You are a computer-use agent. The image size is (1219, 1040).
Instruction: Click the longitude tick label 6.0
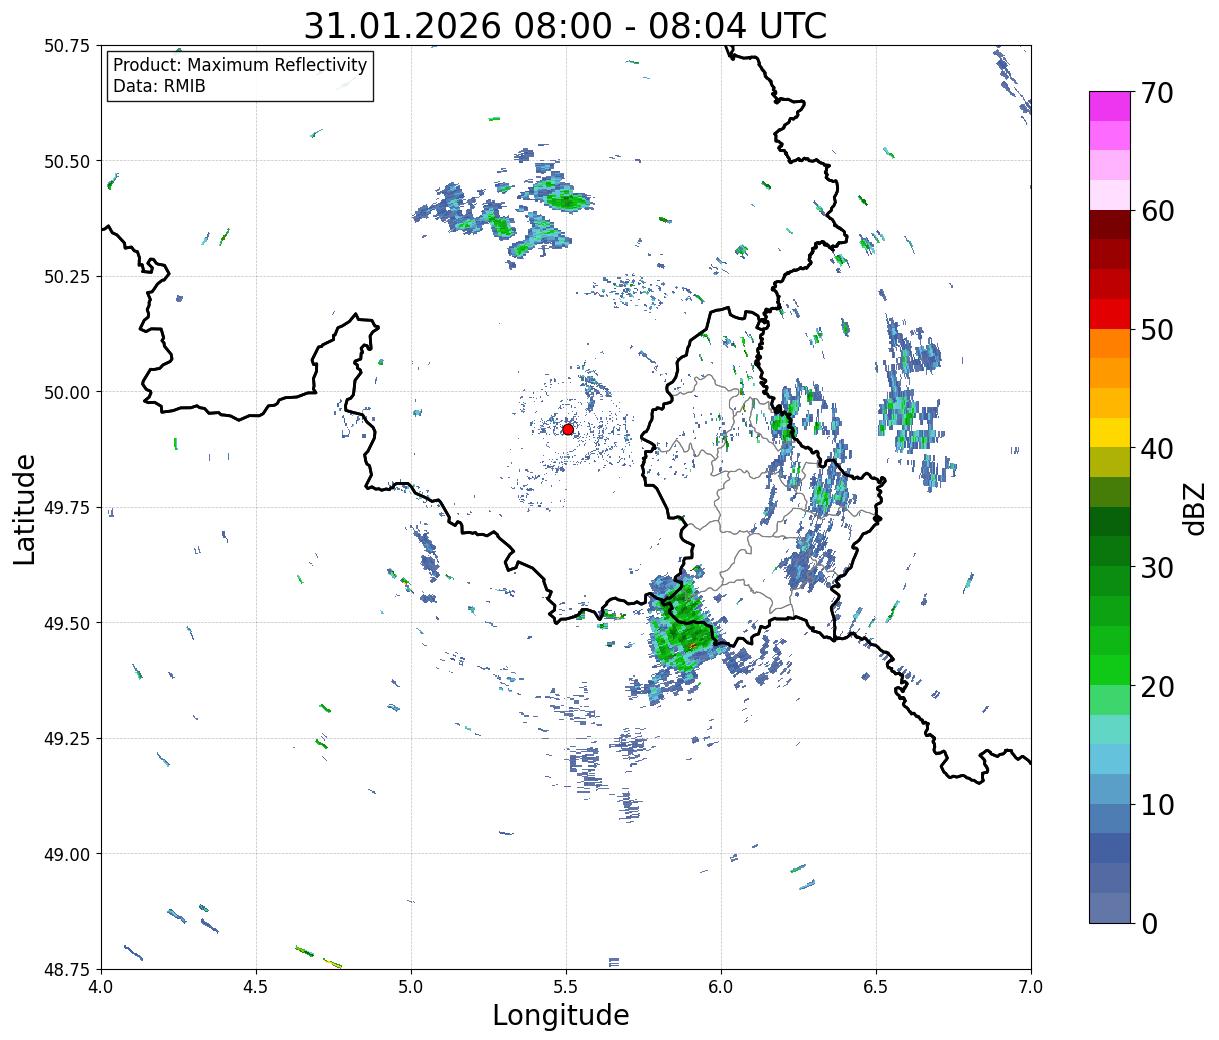click(x=721, y=987)
